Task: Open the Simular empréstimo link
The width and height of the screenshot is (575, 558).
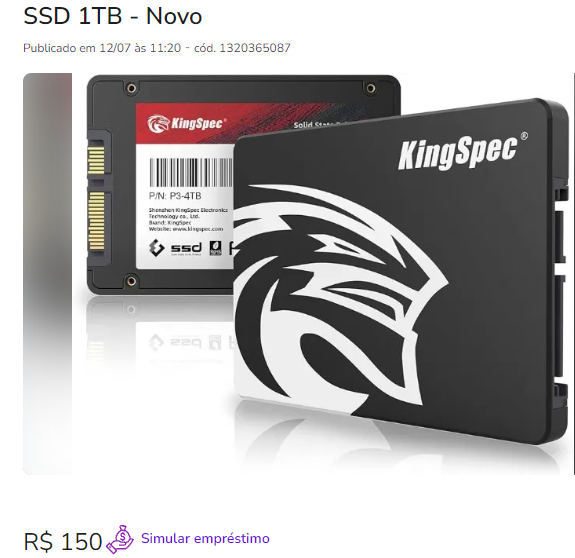Action: [205, 539]
